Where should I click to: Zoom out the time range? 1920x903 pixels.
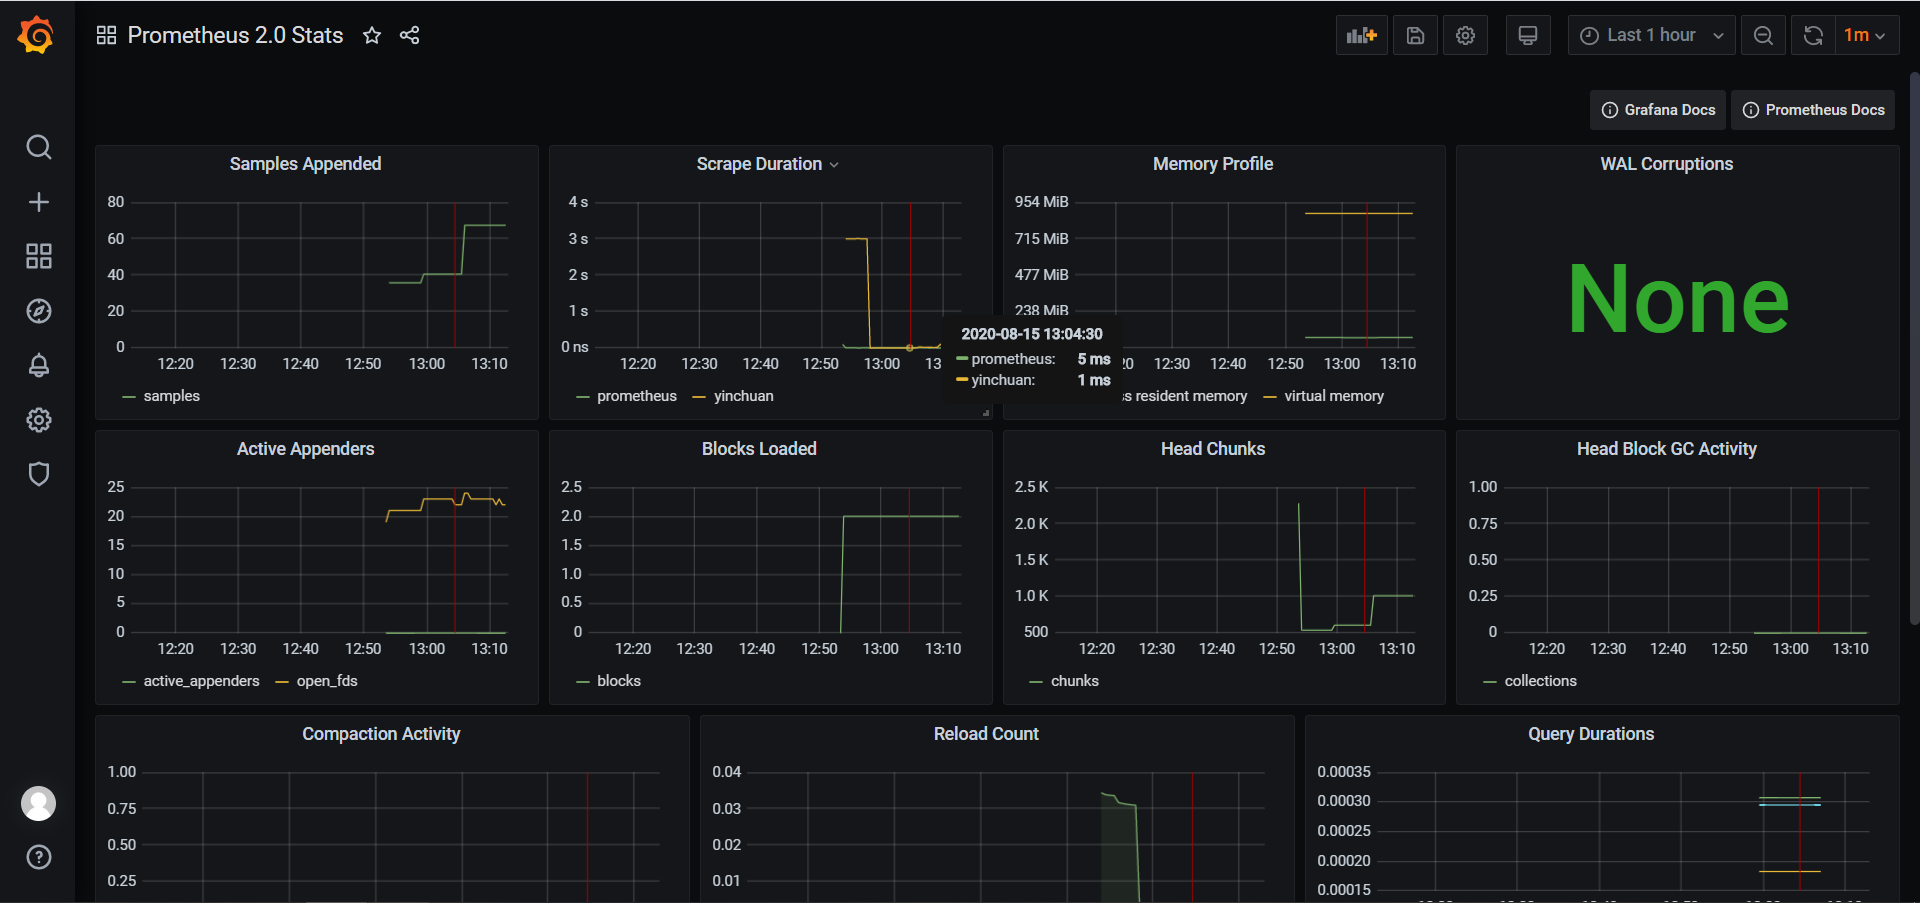click(1763, 35)
